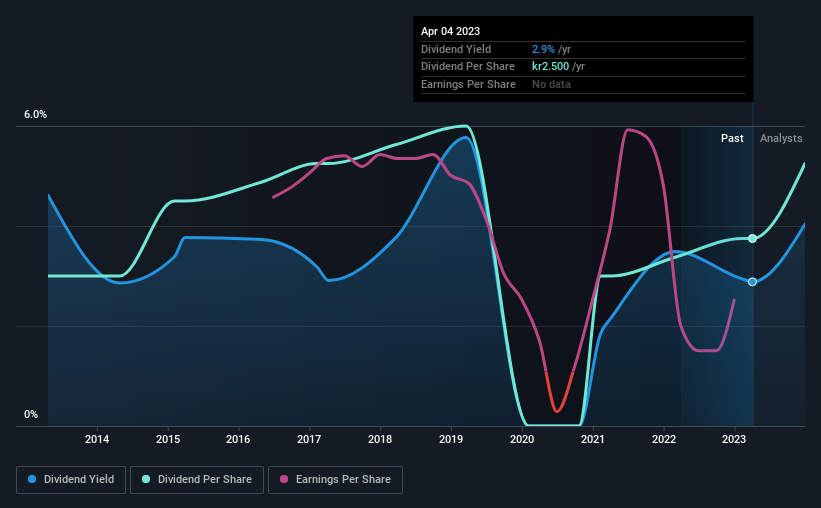Toggle the Dividend Yield legend button

(x=71, y=480)
